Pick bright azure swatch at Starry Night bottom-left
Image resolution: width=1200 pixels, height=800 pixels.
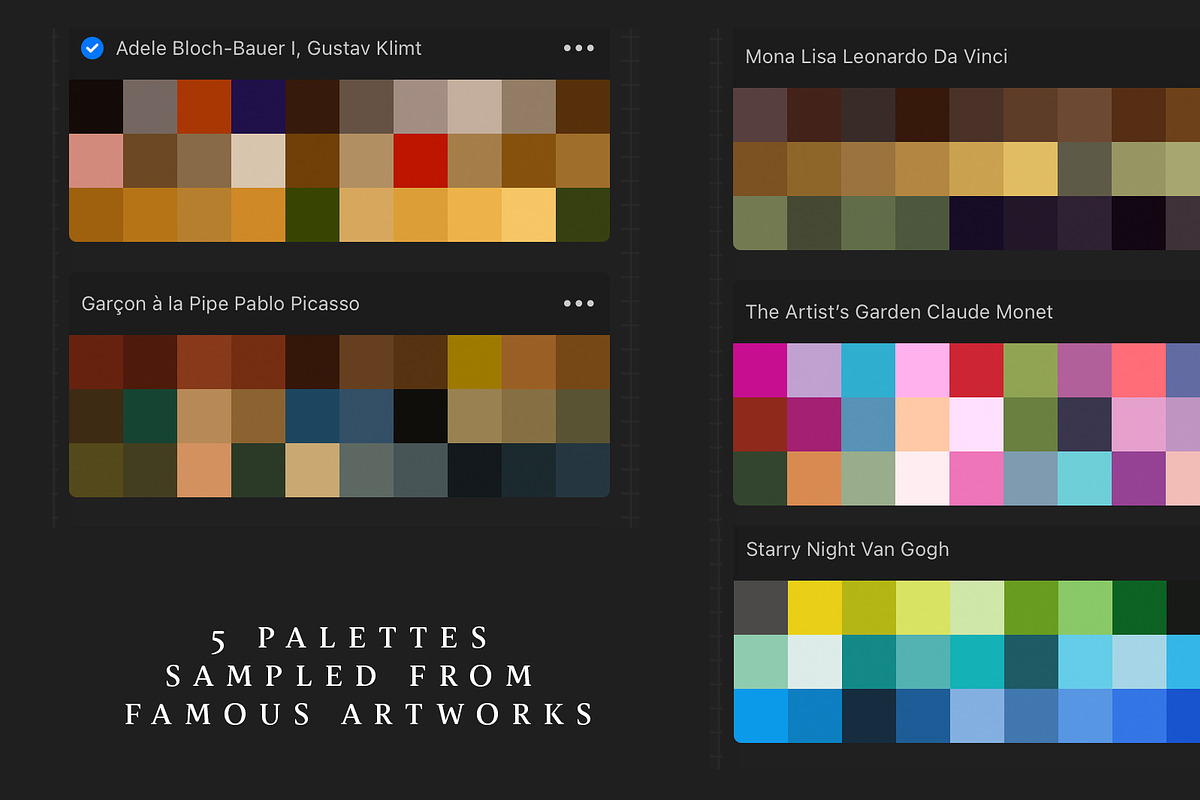click(x=760, y=715)
